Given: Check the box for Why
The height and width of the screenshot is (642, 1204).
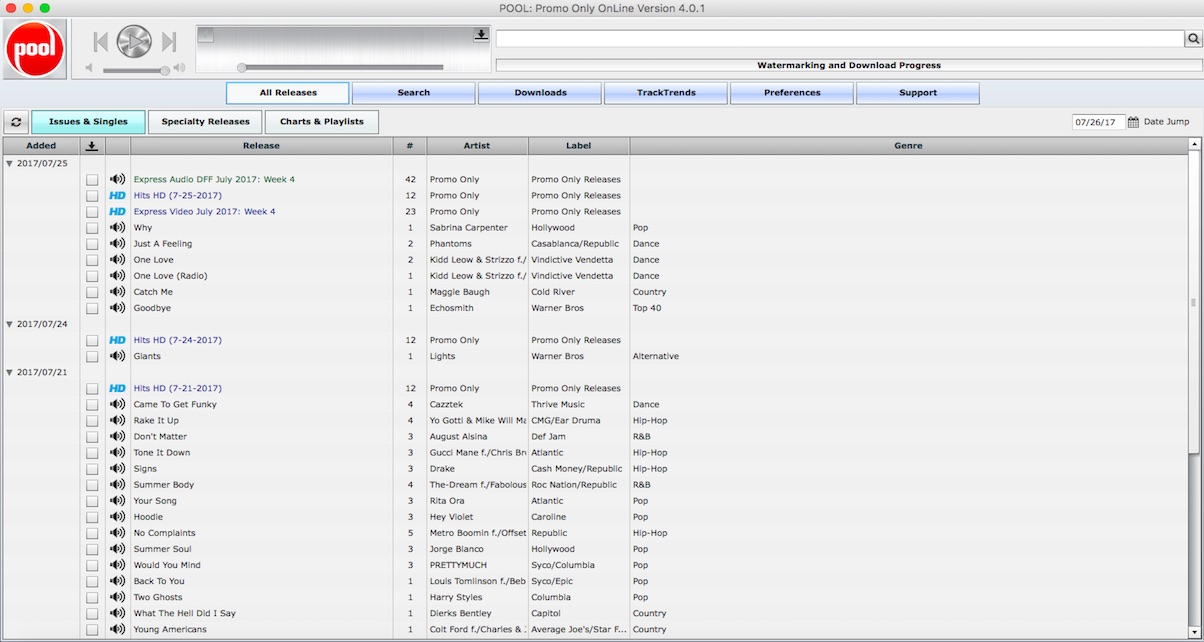Looking at the screenshot, I should [92, 228].
